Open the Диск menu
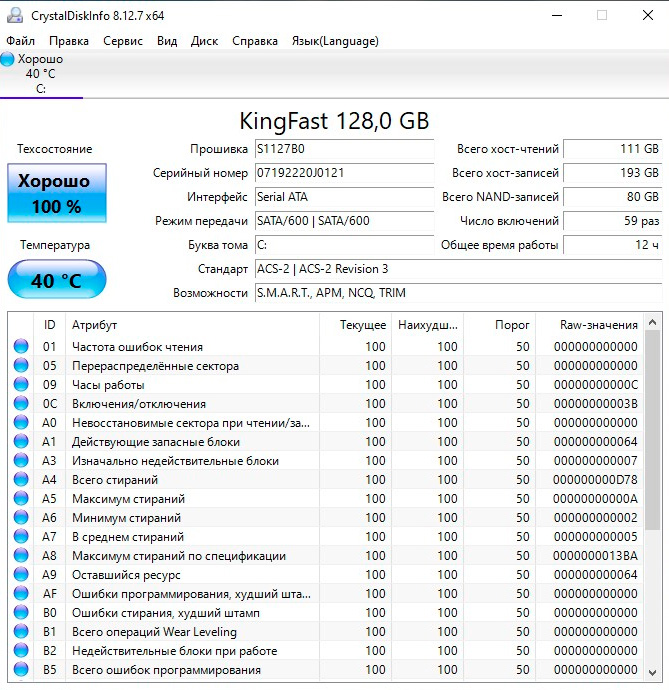The width and height of the screenshot is (669, 690). tap(204, 41)
